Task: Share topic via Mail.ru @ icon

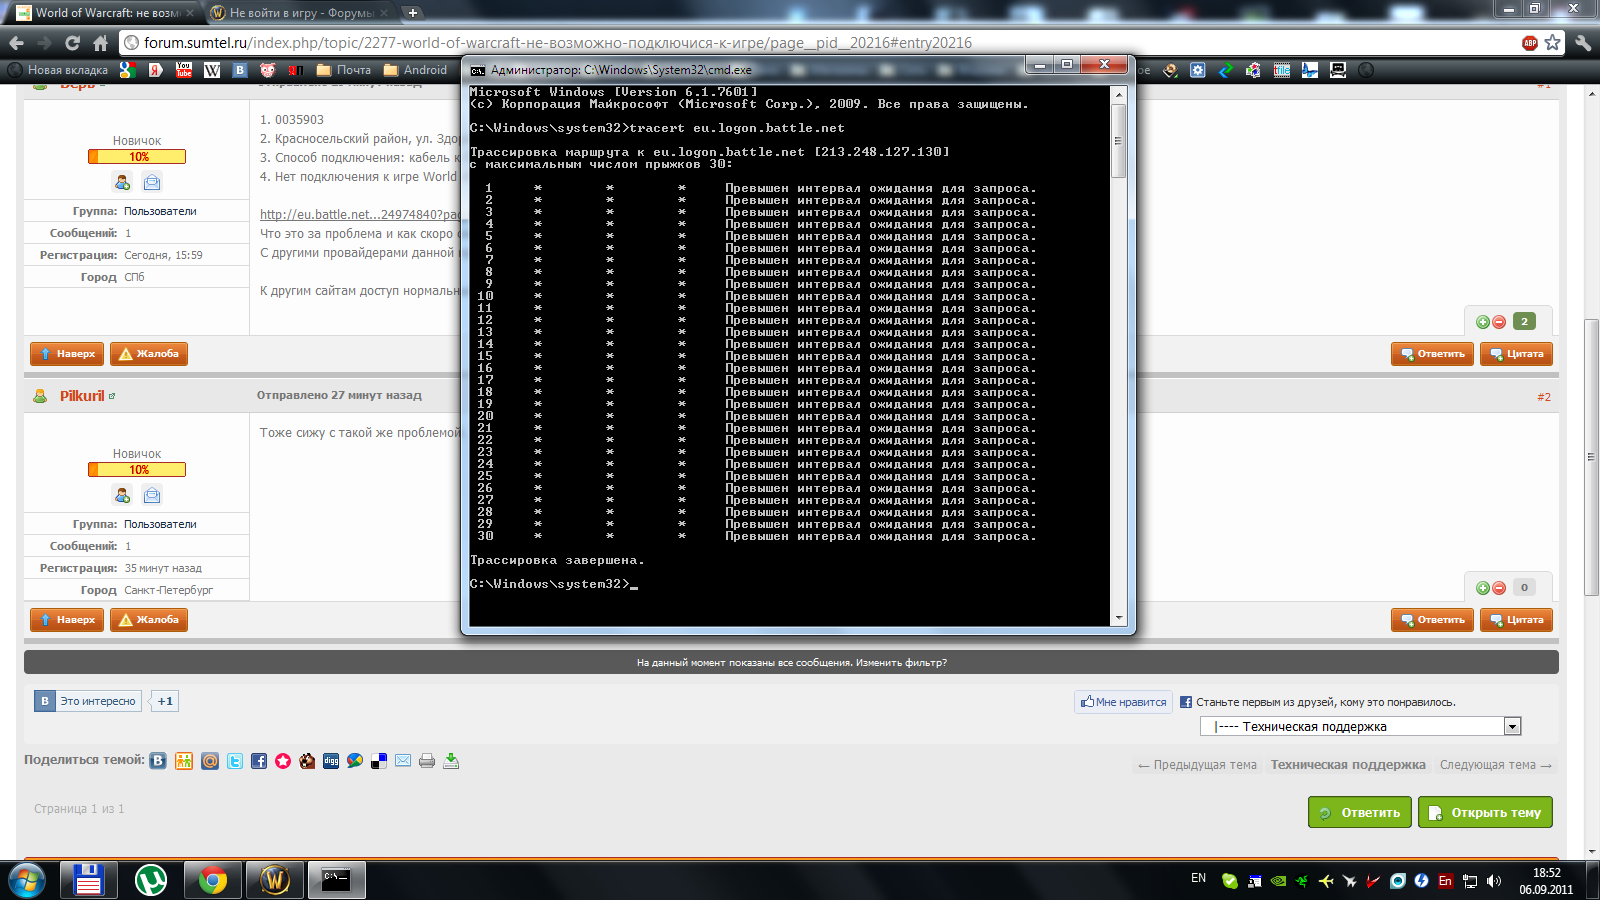Action: [x=210, y=761]
